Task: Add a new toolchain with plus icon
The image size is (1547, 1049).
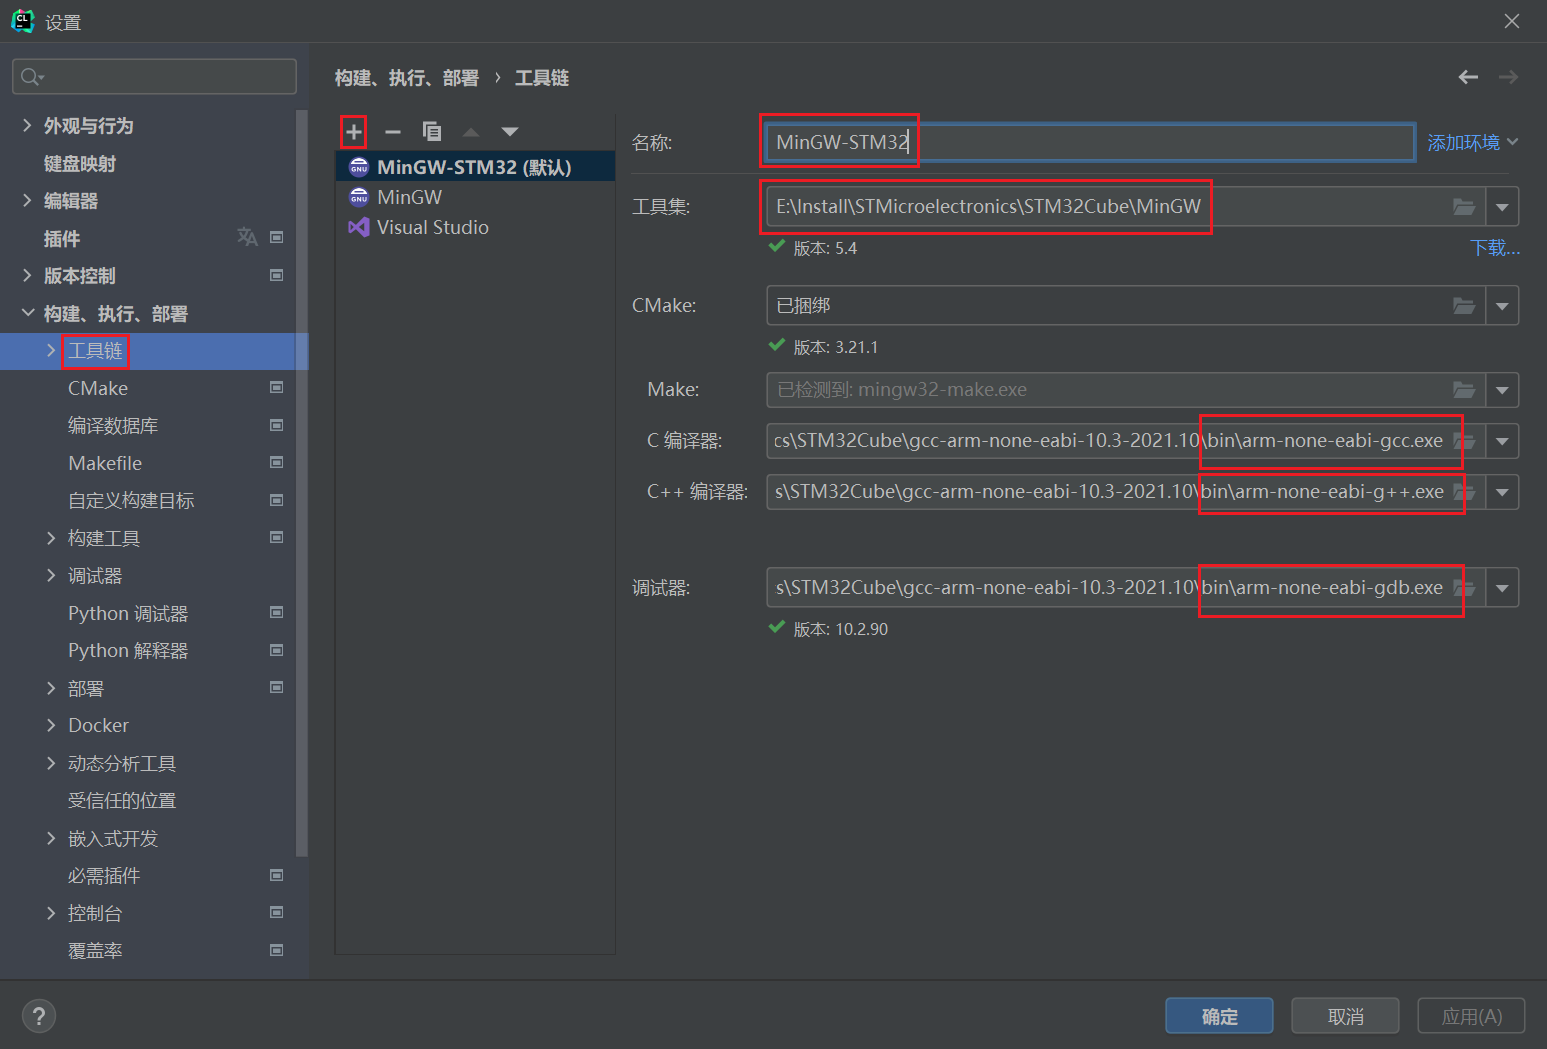Action: tap(354, 132)
